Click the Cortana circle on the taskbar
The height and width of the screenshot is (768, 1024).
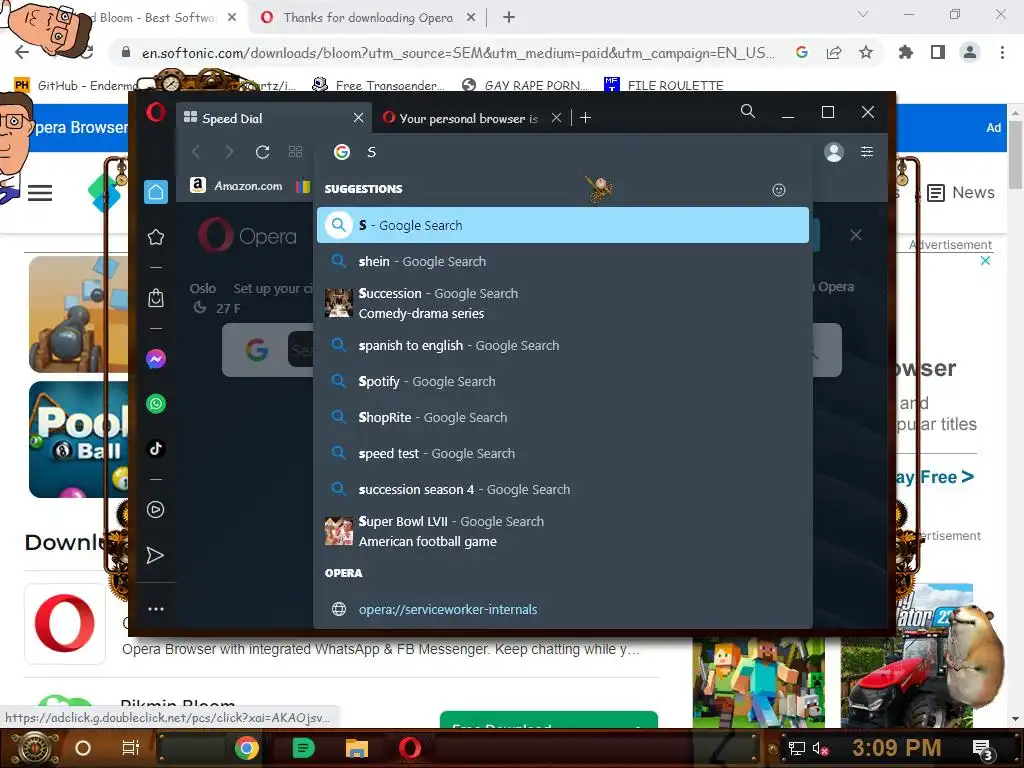(83, 748)
